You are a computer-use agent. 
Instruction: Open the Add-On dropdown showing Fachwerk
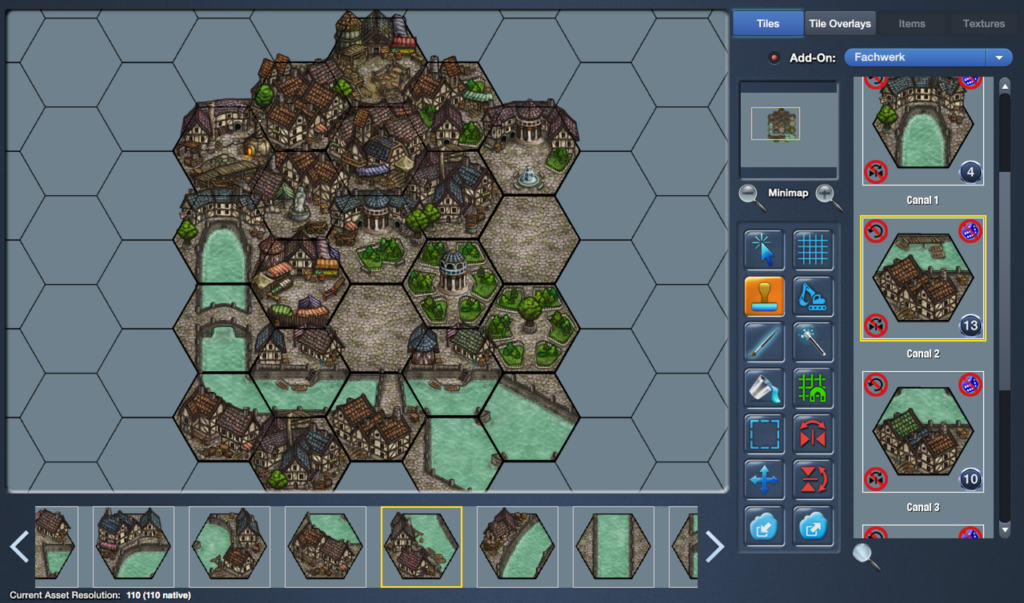(x=926, y=57)
